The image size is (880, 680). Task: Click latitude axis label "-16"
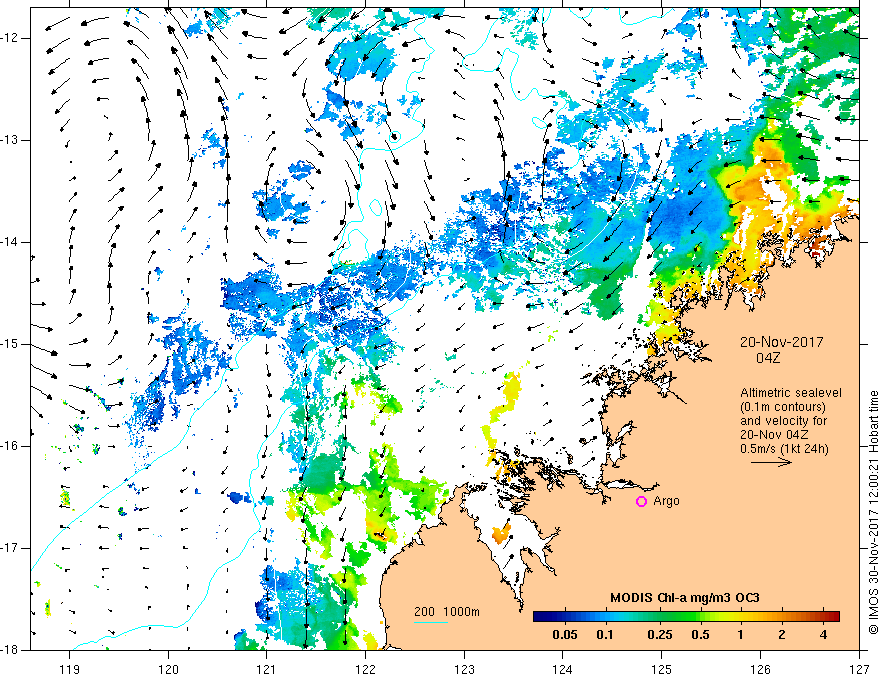point(10,446)
